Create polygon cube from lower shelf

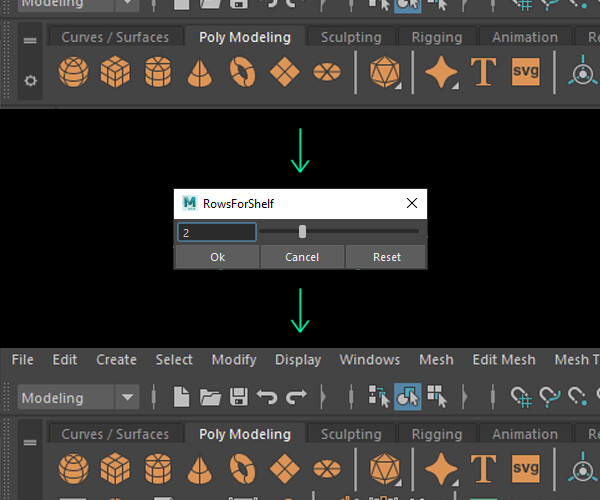coord(115,469)
